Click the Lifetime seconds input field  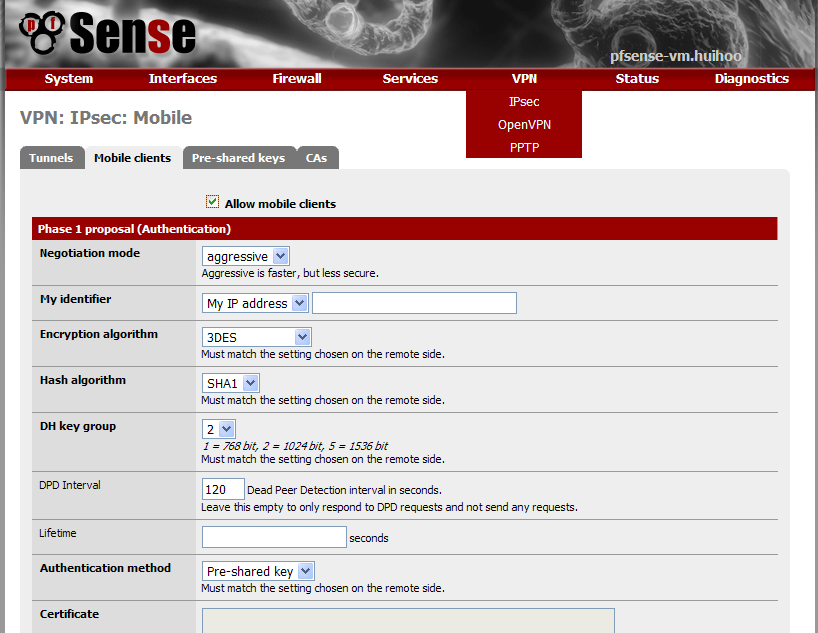[274, 537]
